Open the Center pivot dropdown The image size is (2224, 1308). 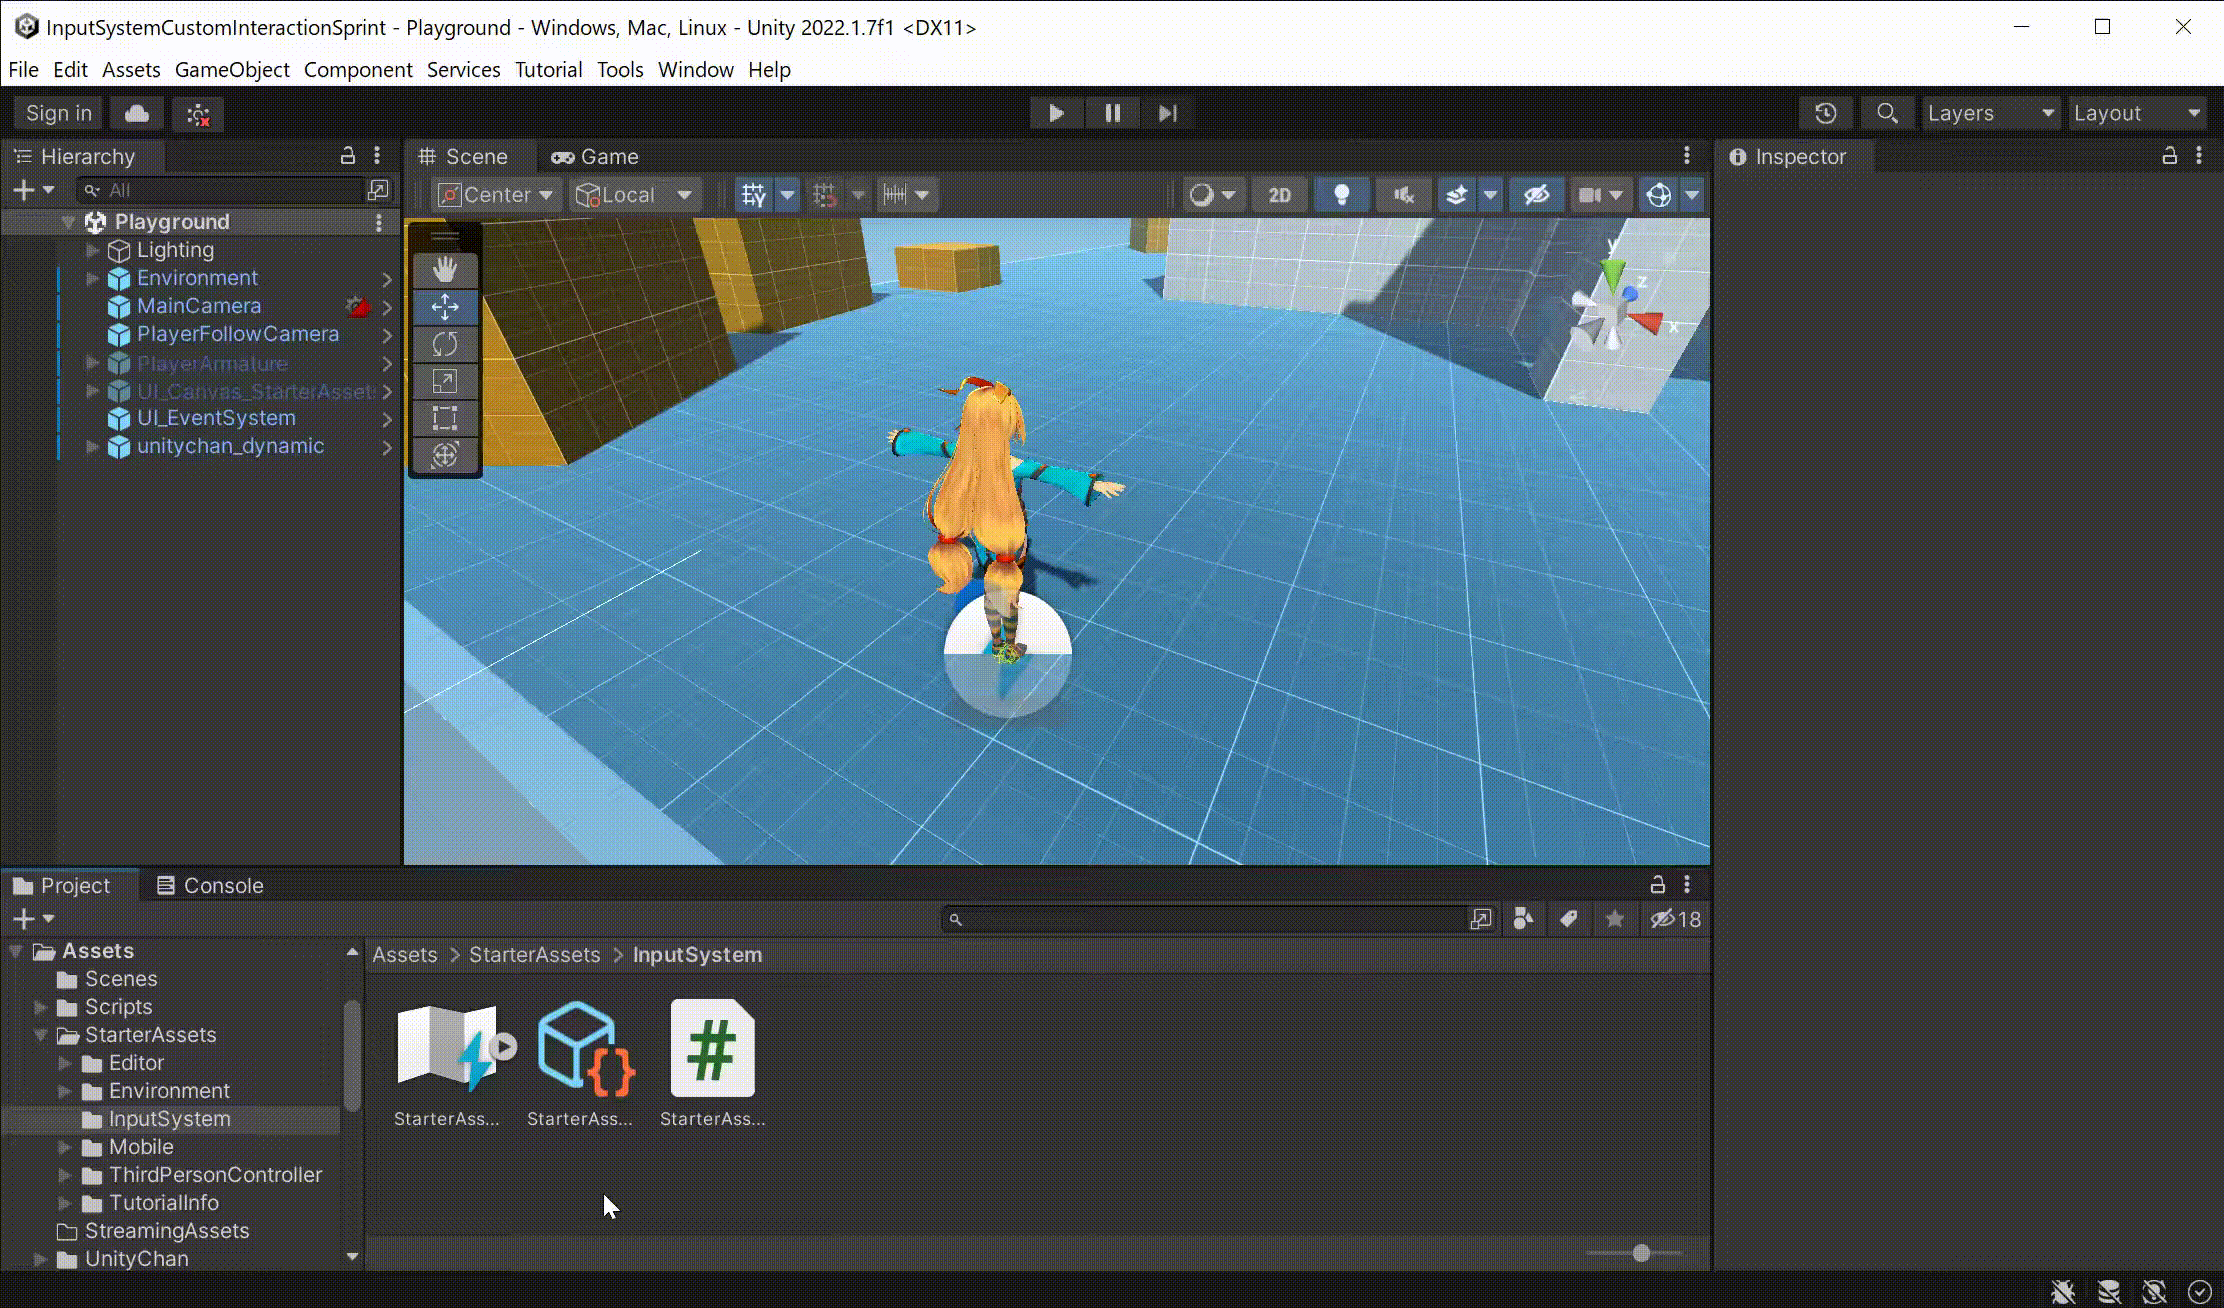point(497,195)
